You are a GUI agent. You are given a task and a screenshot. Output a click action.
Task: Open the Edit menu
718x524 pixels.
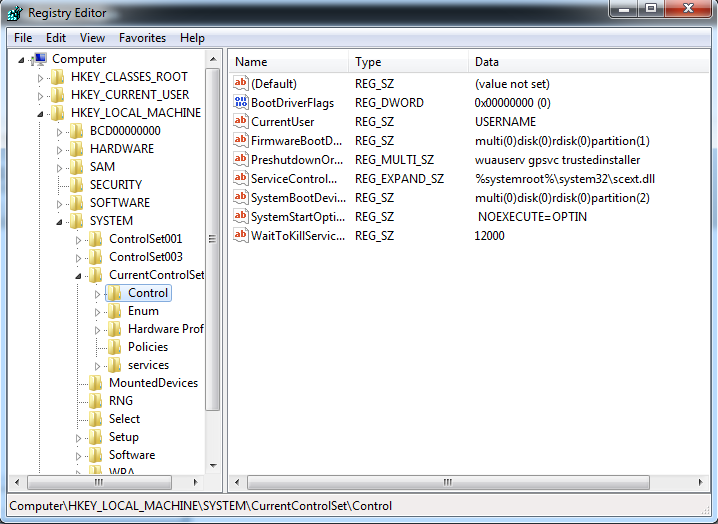click(x=56, y=38)
